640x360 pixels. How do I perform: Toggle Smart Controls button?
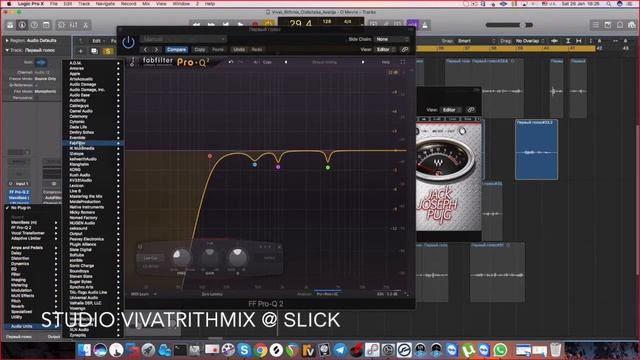click(x=62, y=25)
